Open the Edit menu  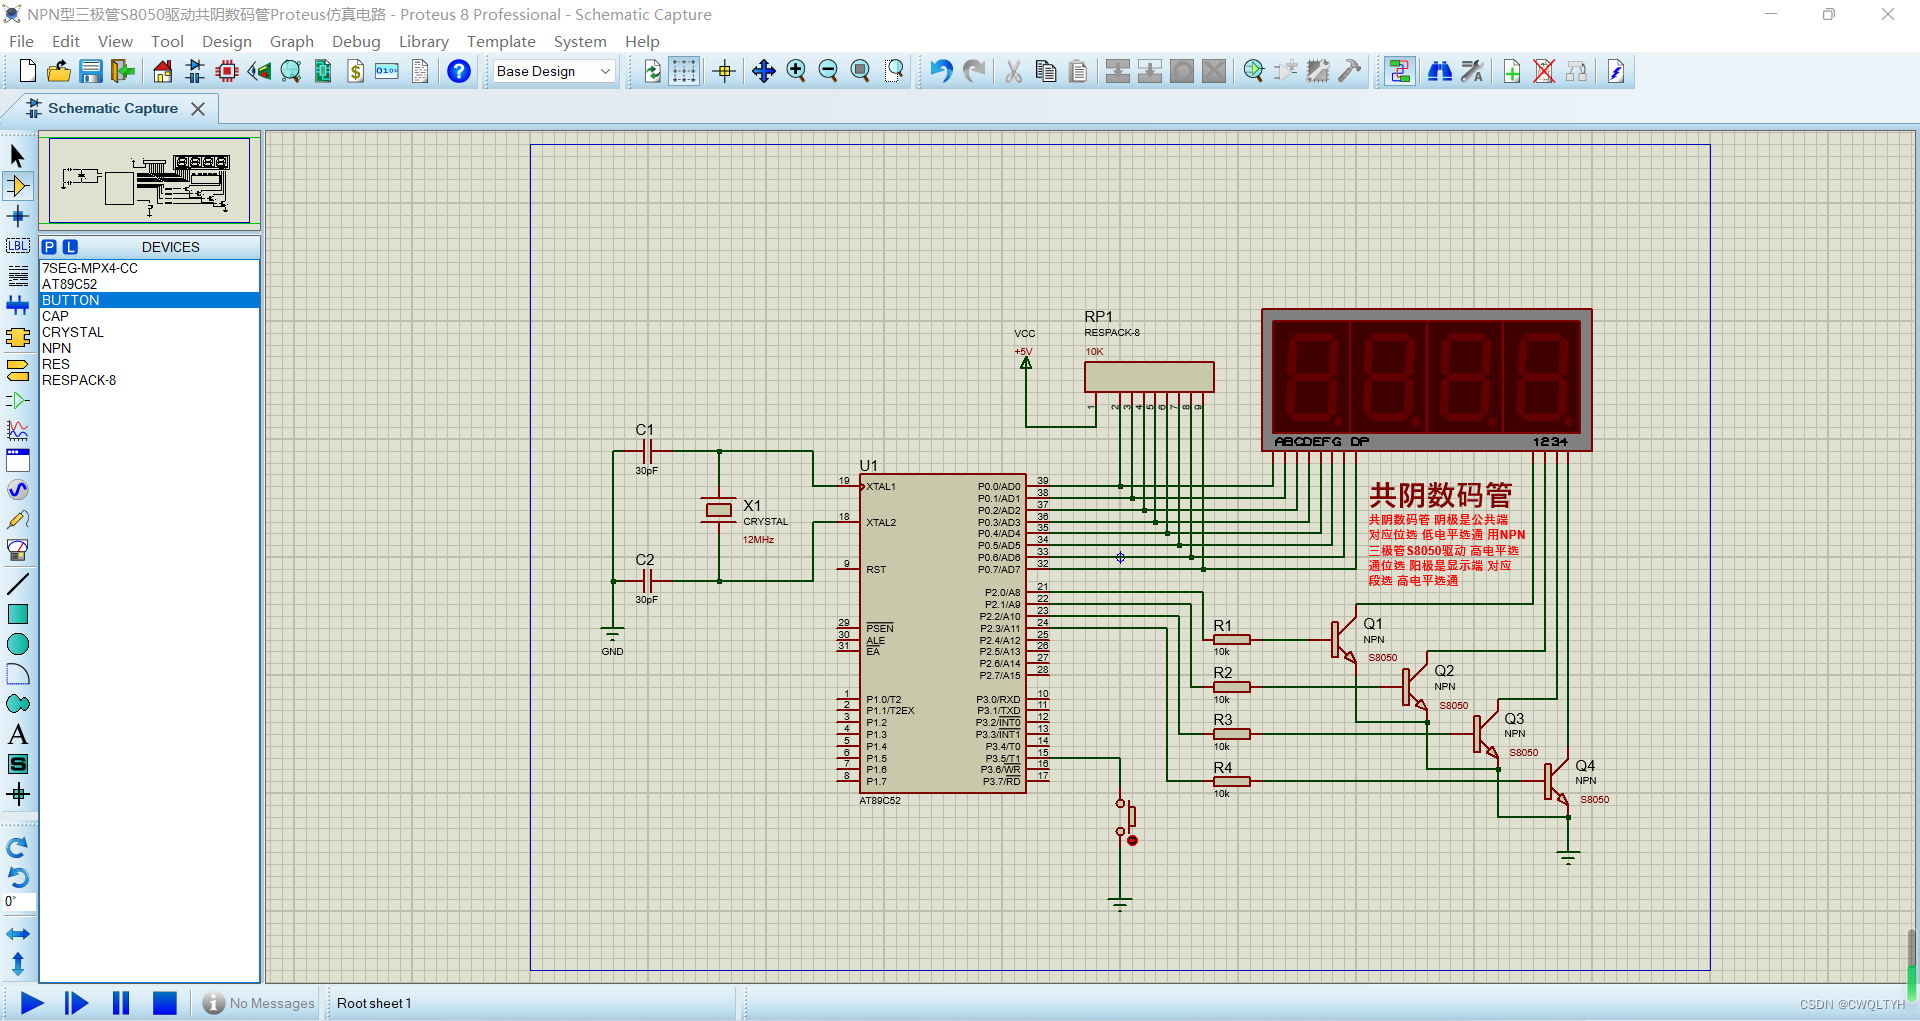tap(66, 41)
